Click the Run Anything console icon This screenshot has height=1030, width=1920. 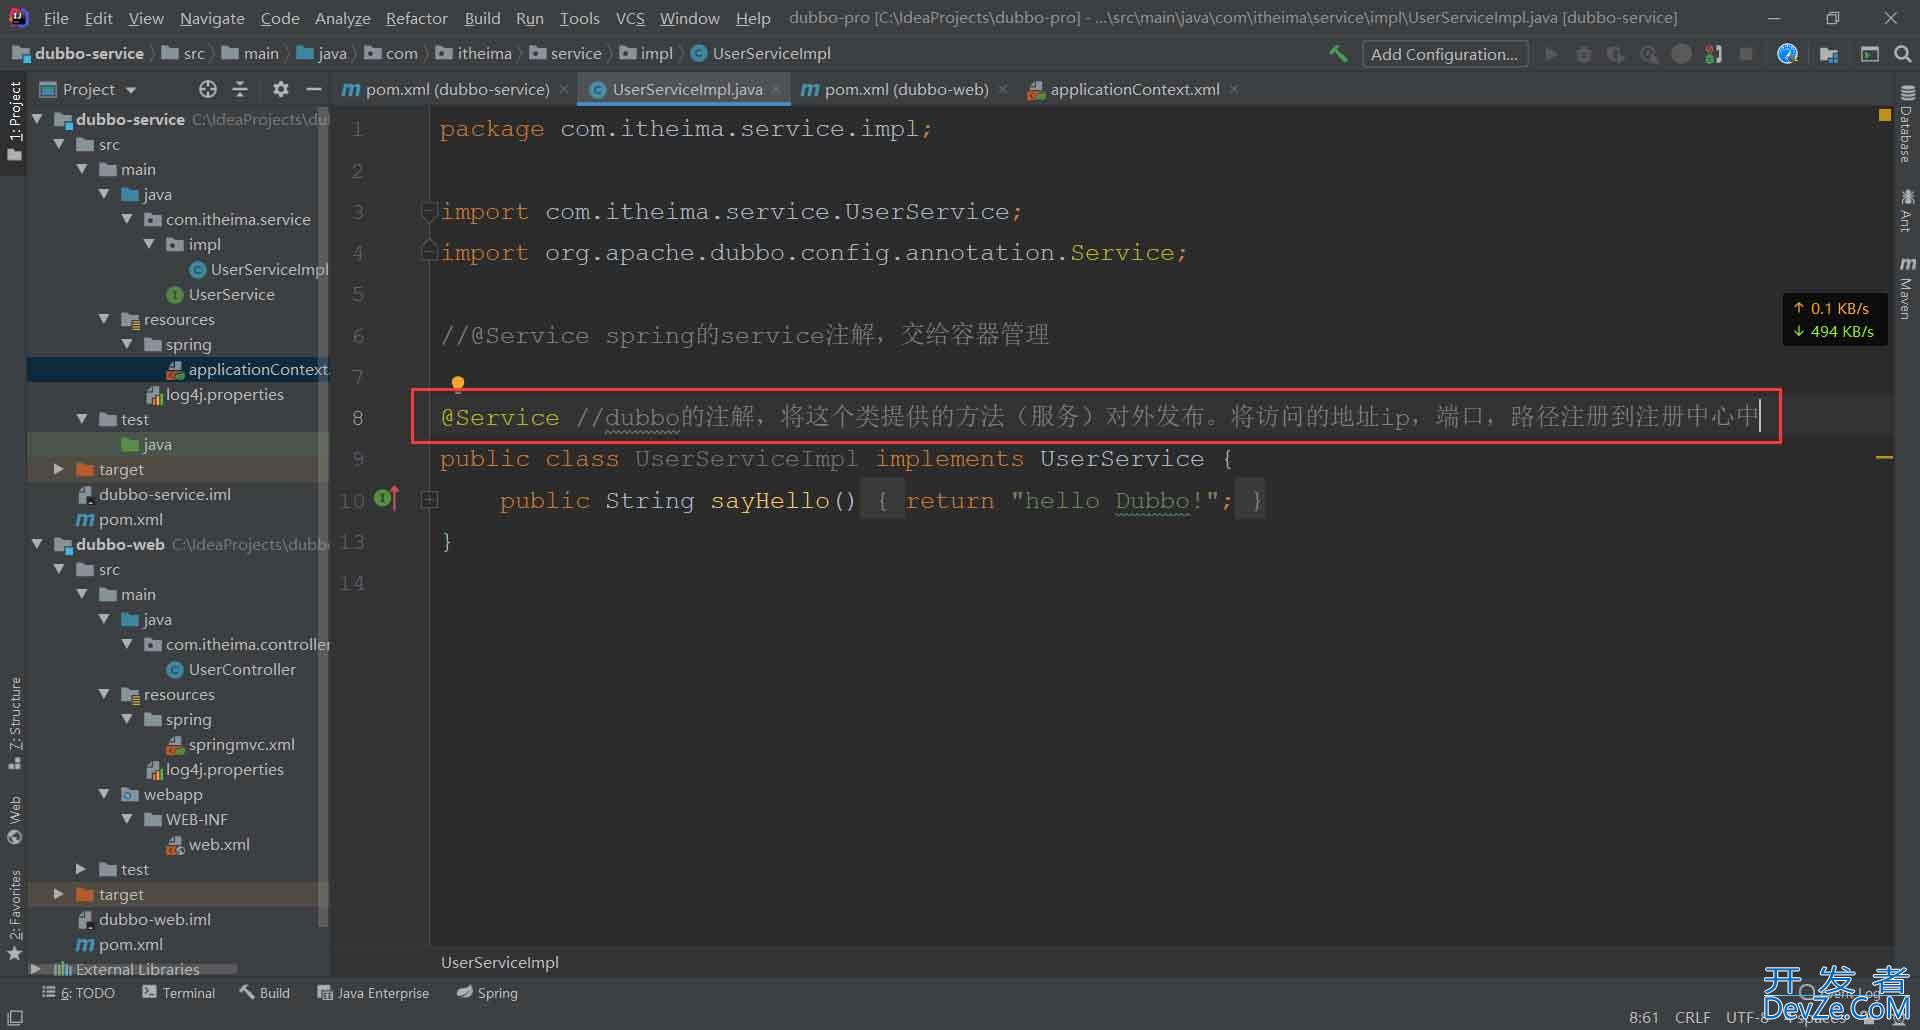point(1869,54)
